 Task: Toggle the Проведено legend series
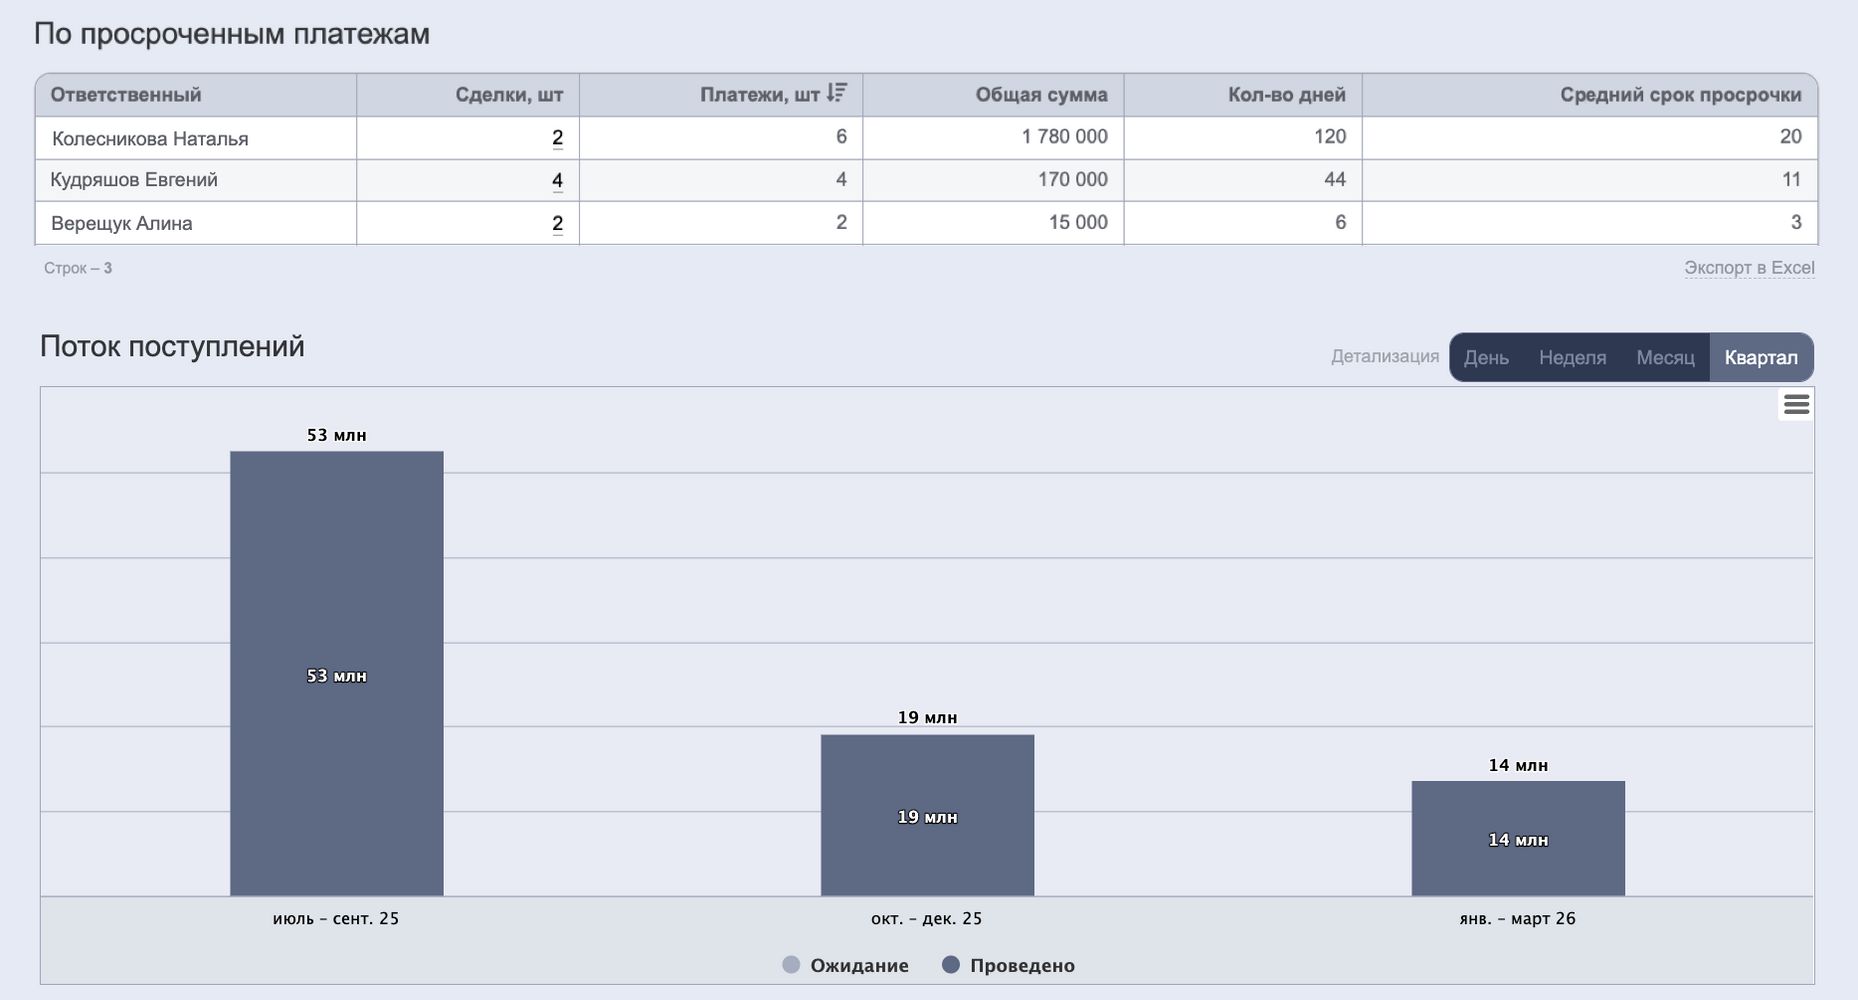(x=1009, y=965)
